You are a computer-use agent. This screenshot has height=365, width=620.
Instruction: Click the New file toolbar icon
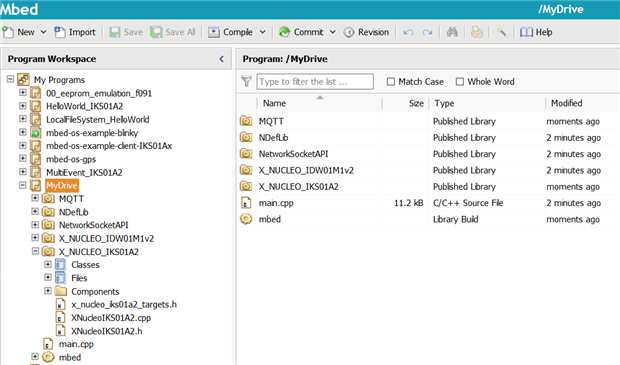click(8, 32)
